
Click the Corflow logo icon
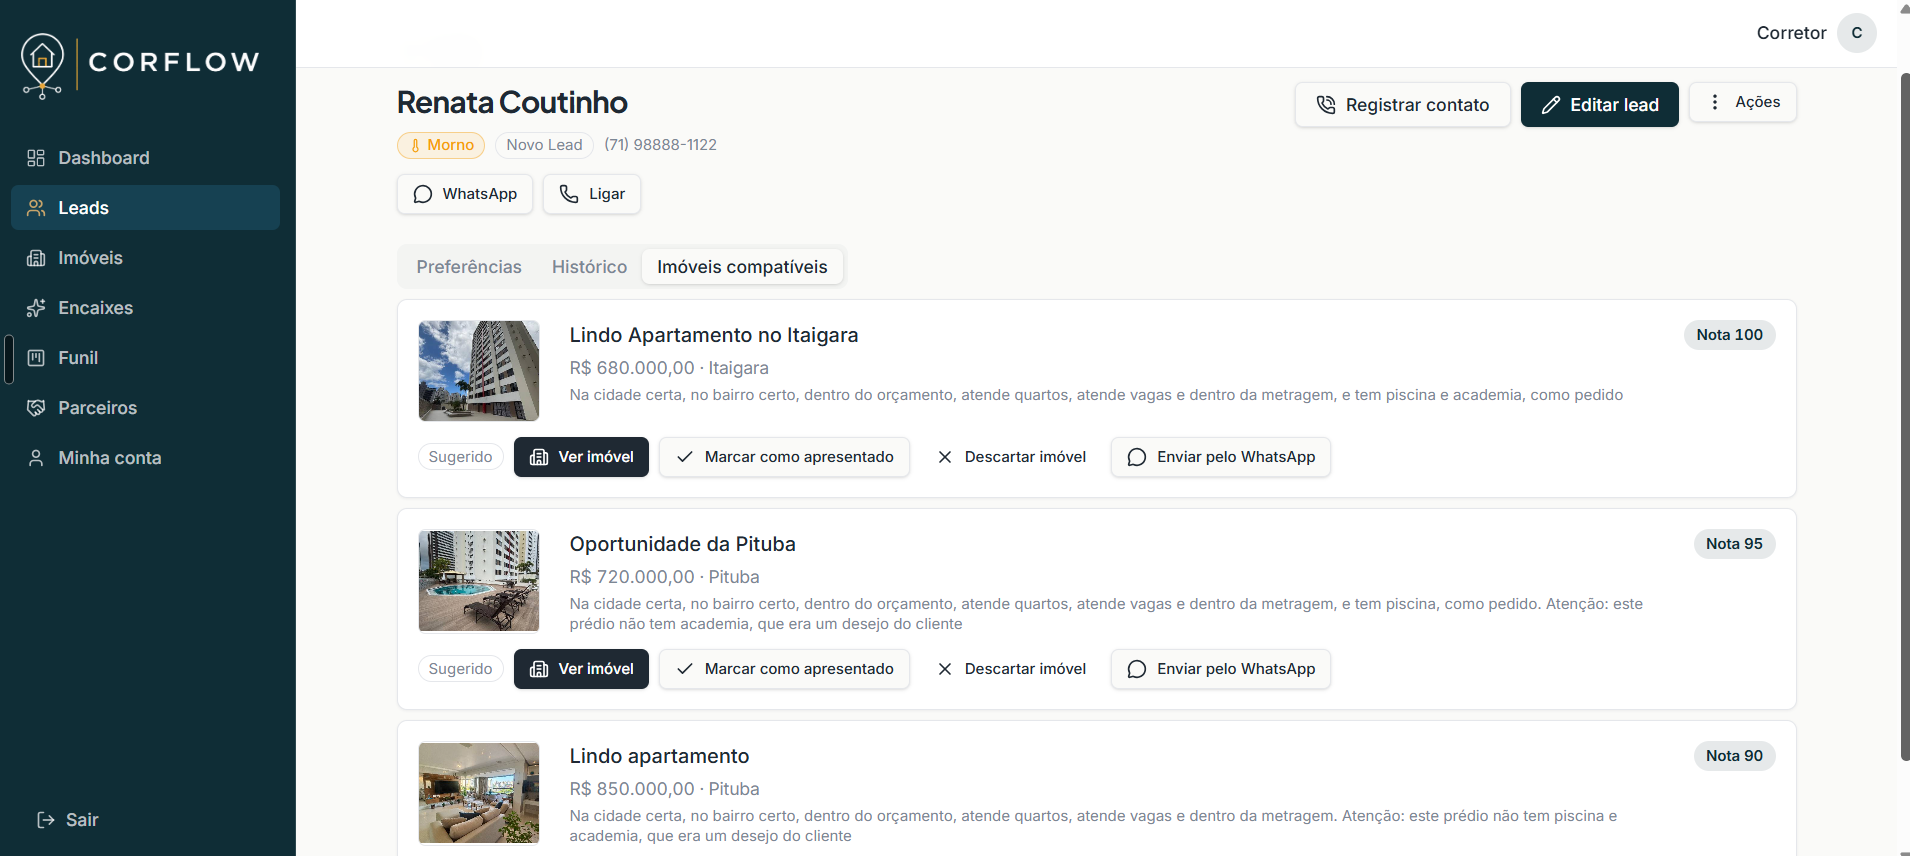click(42, 66)
